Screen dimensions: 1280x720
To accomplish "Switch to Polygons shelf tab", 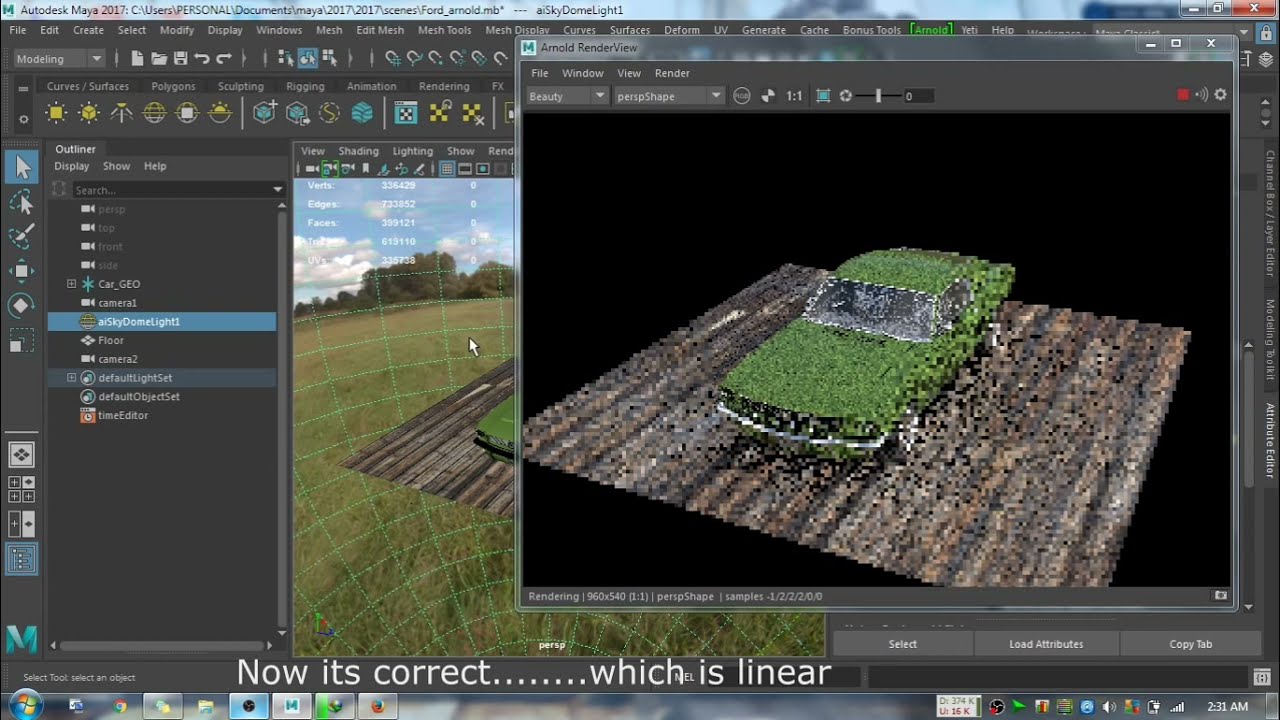I will [173, 86].
